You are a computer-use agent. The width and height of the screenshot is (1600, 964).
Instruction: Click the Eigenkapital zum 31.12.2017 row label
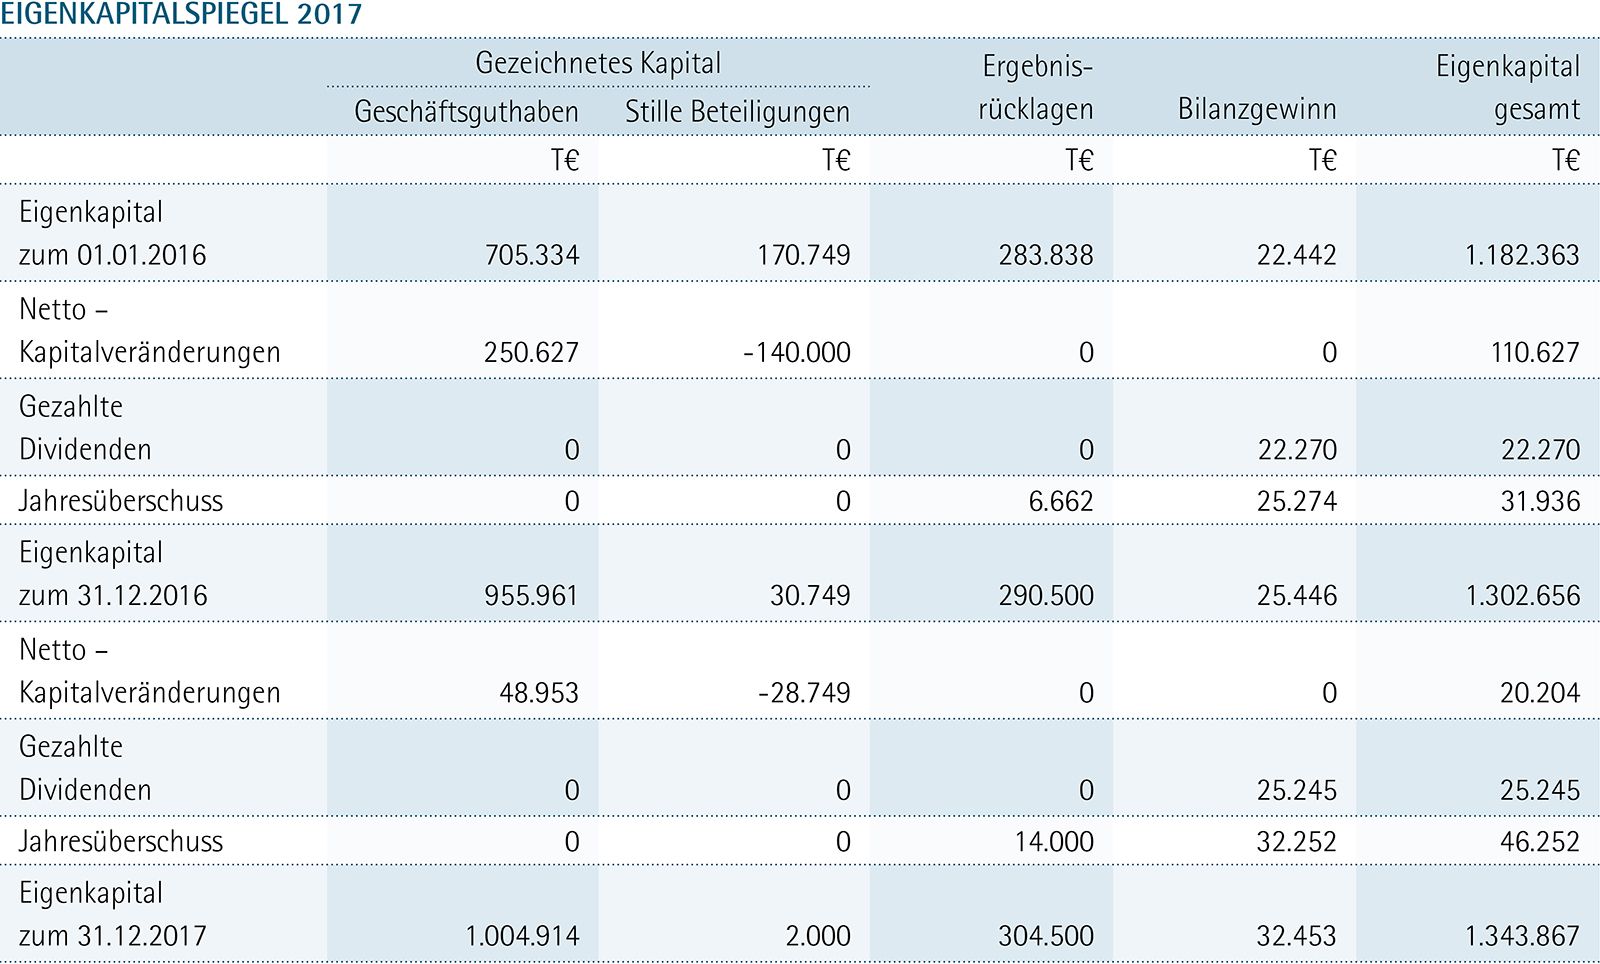(112, 914)
